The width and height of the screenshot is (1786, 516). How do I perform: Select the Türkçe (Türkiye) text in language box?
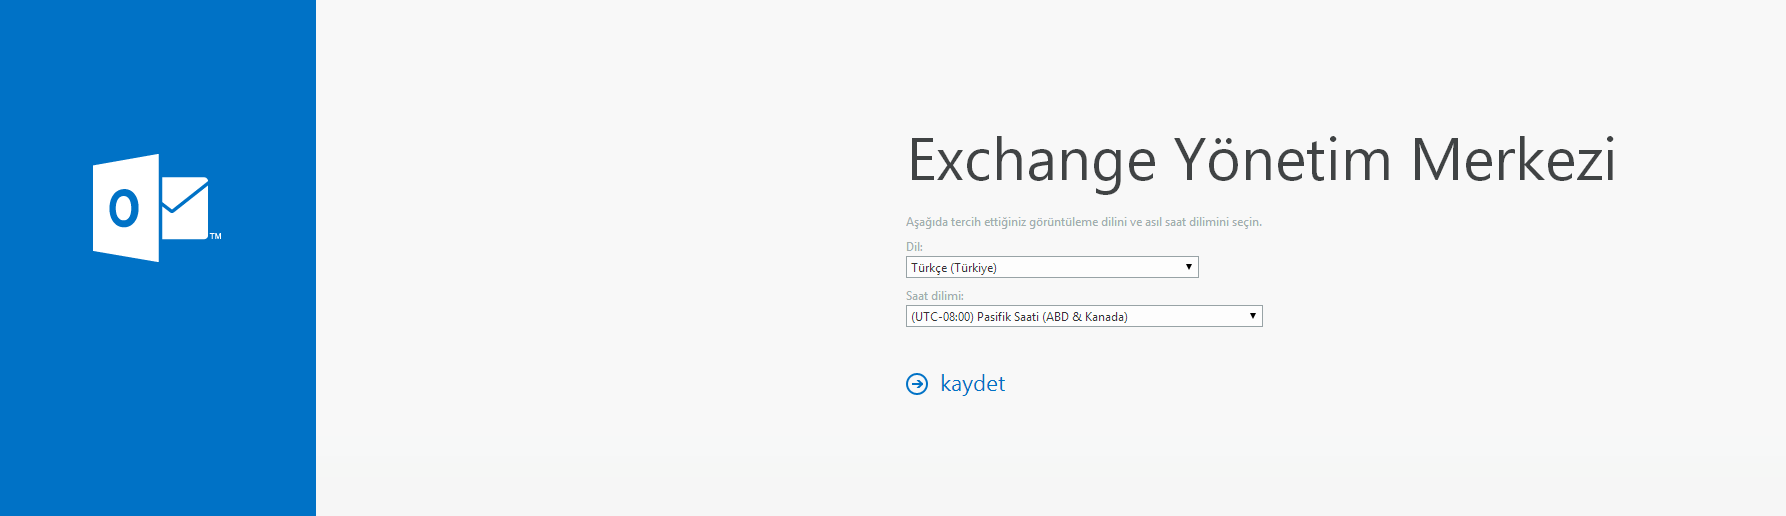coord(954,268)
